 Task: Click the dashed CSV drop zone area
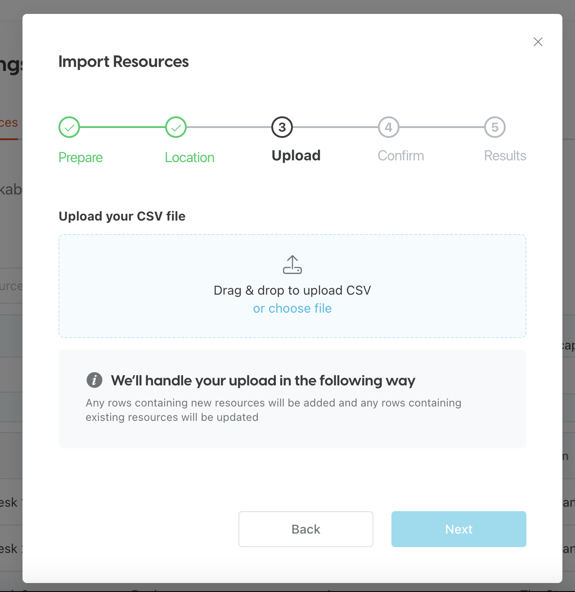292,286
